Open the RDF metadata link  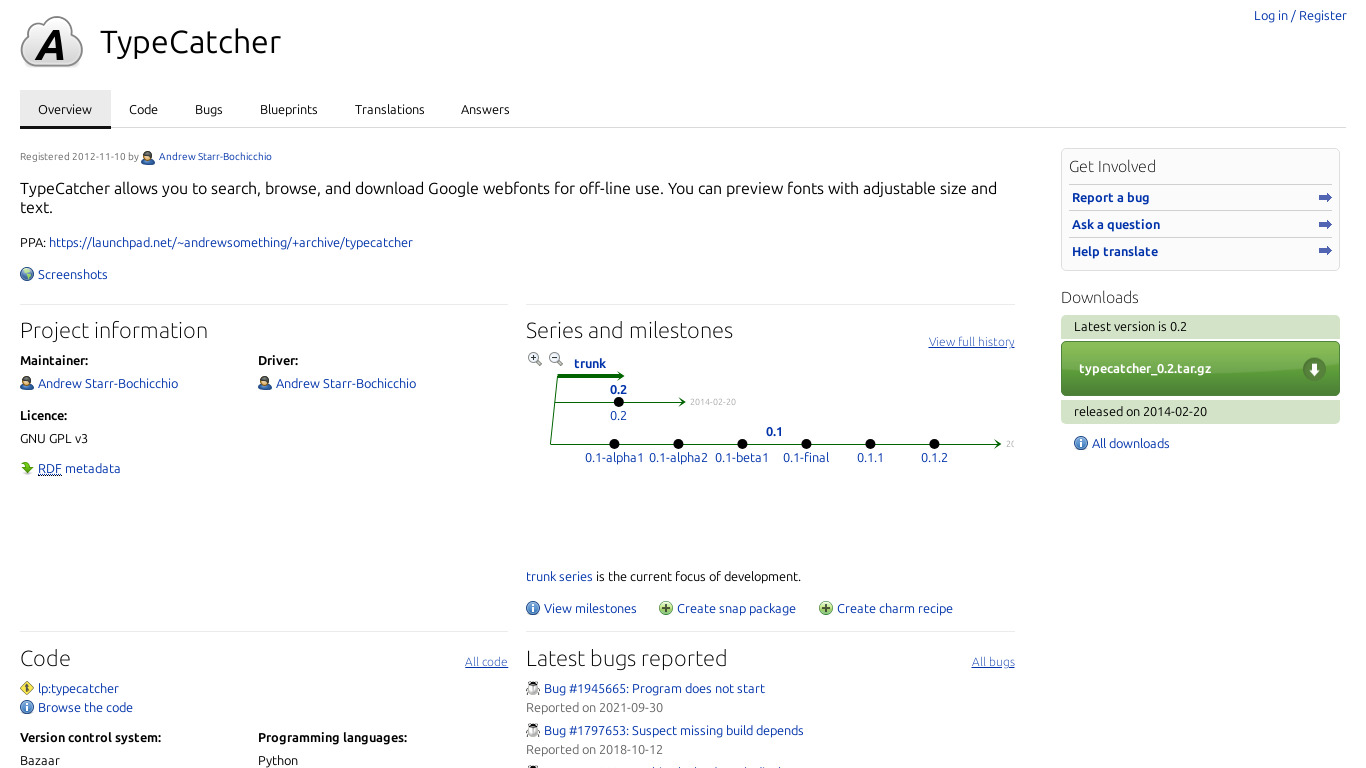click(79, 468)
